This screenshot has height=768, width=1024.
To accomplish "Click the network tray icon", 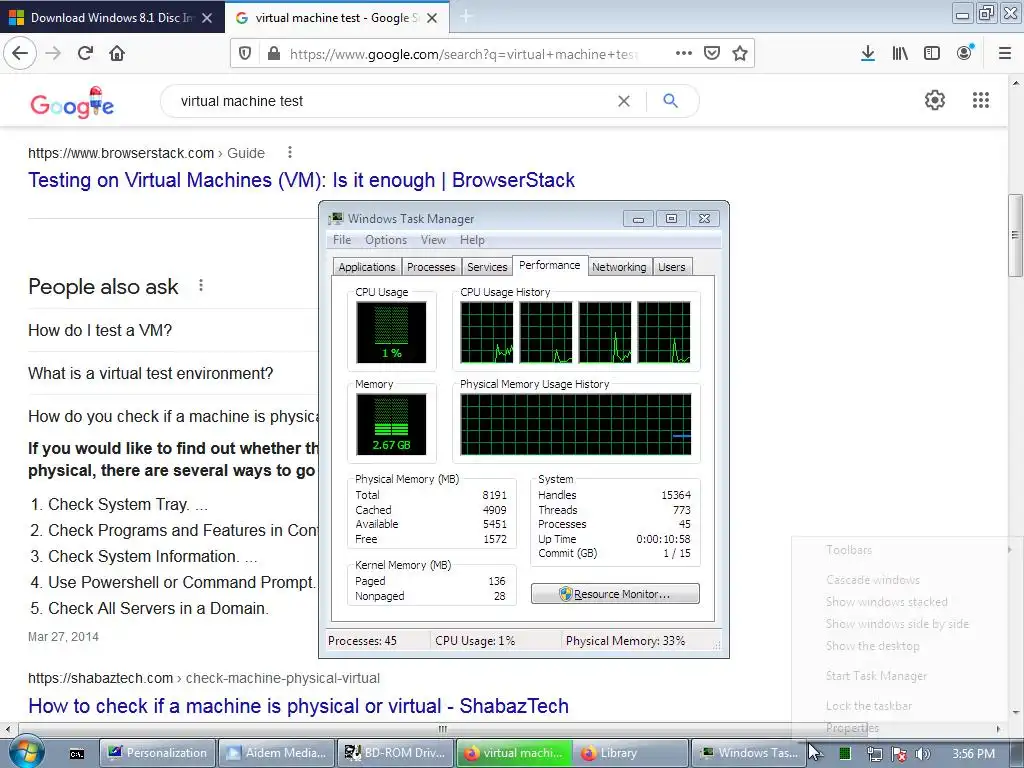I will coord(874,754).
